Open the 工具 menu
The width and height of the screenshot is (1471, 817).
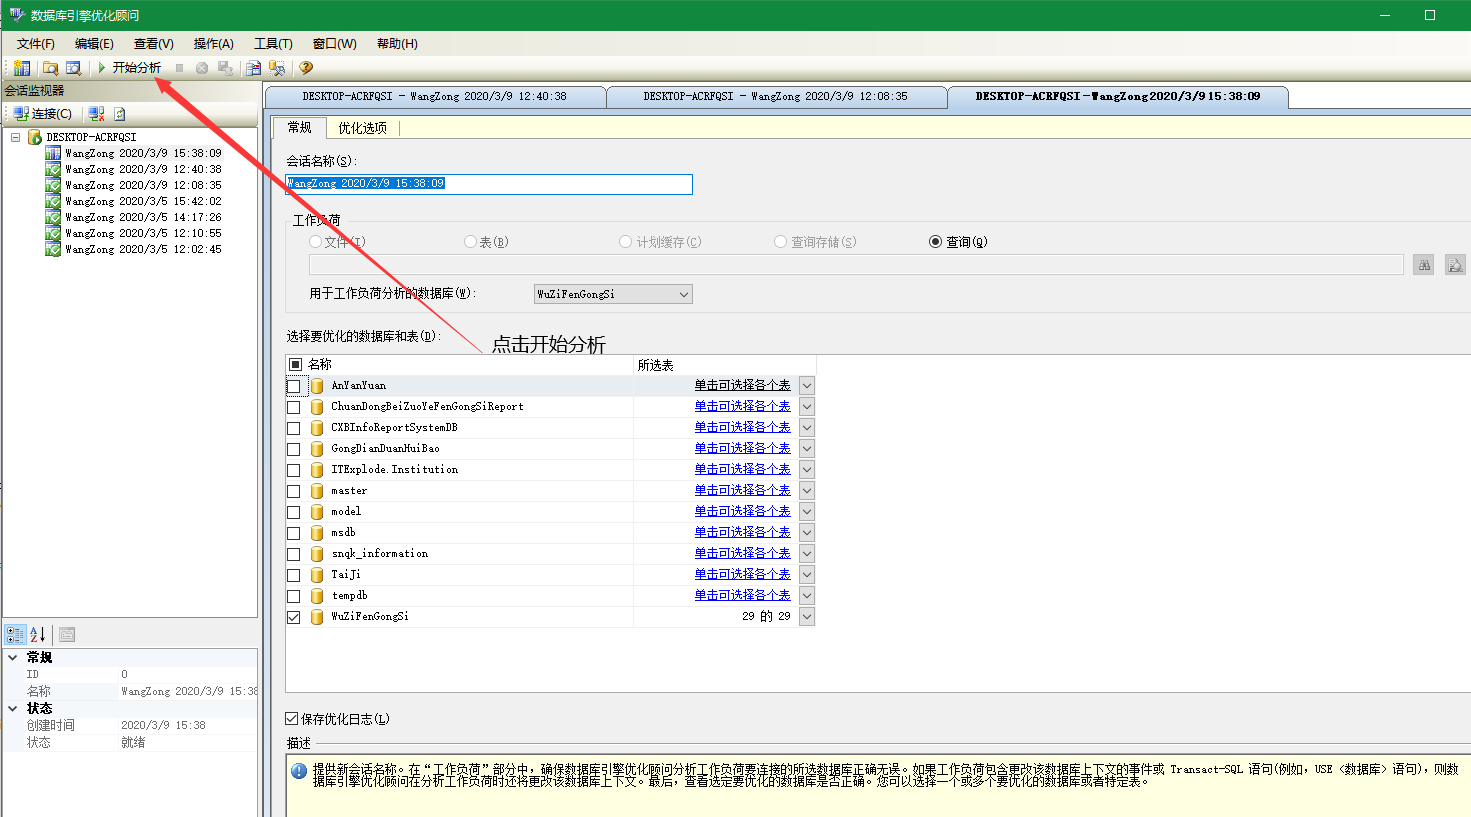click(273, 43)
